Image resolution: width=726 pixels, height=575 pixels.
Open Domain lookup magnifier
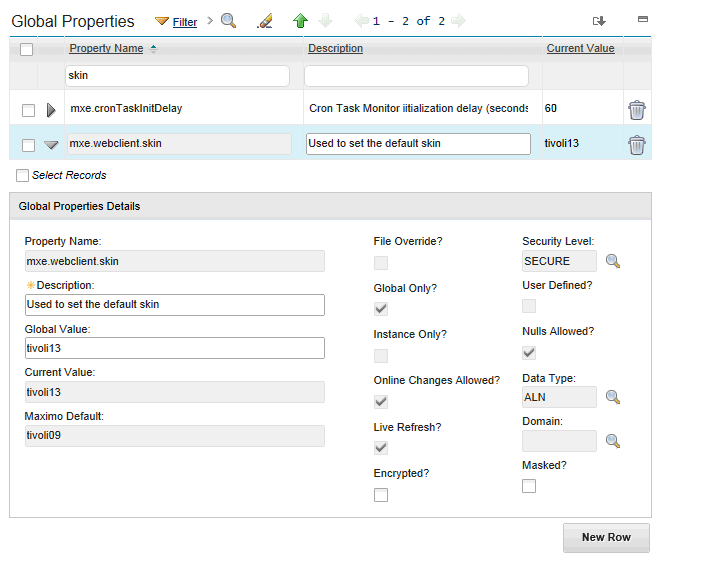(x=613, y=441)
